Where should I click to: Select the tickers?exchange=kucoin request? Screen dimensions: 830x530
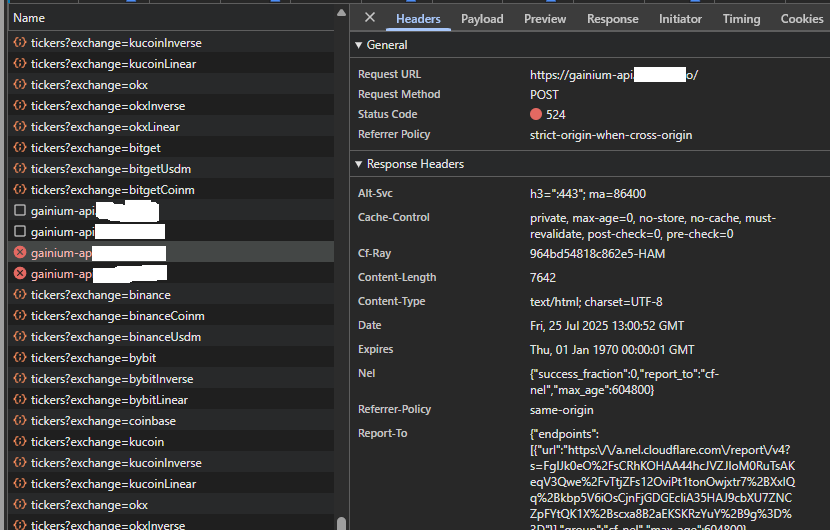click(x=170, y=442)
